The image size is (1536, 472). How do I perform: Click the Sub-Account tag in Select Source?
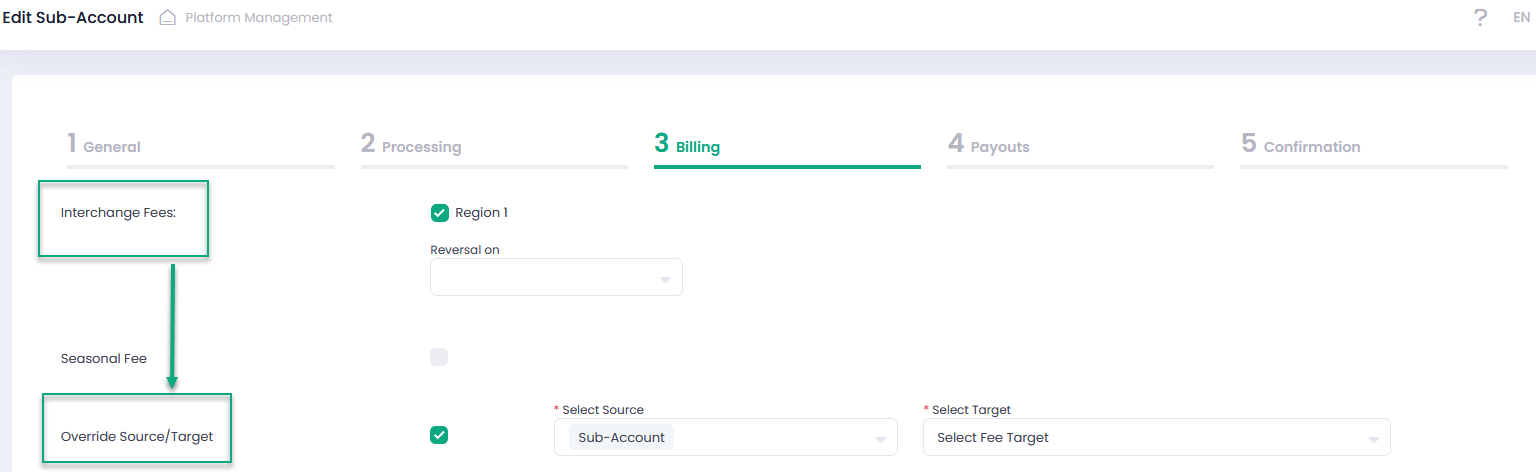(x=621, y=438)
